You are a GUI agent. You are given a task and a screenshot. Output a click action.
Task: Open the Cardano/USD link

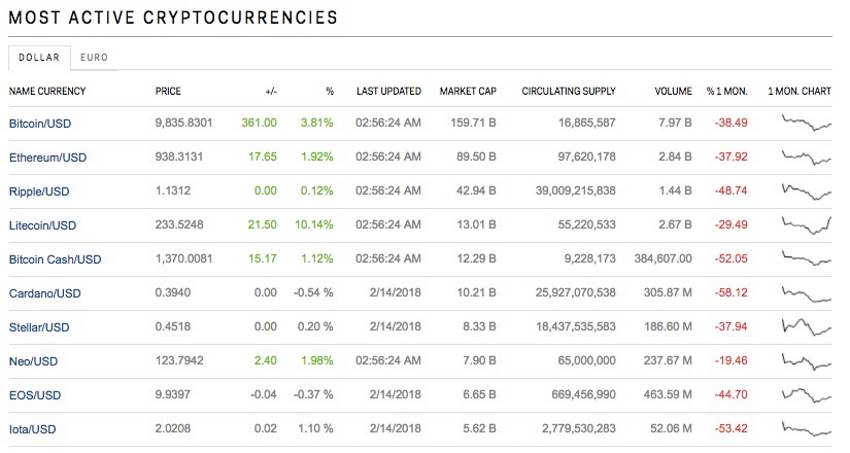pos(44,294)
